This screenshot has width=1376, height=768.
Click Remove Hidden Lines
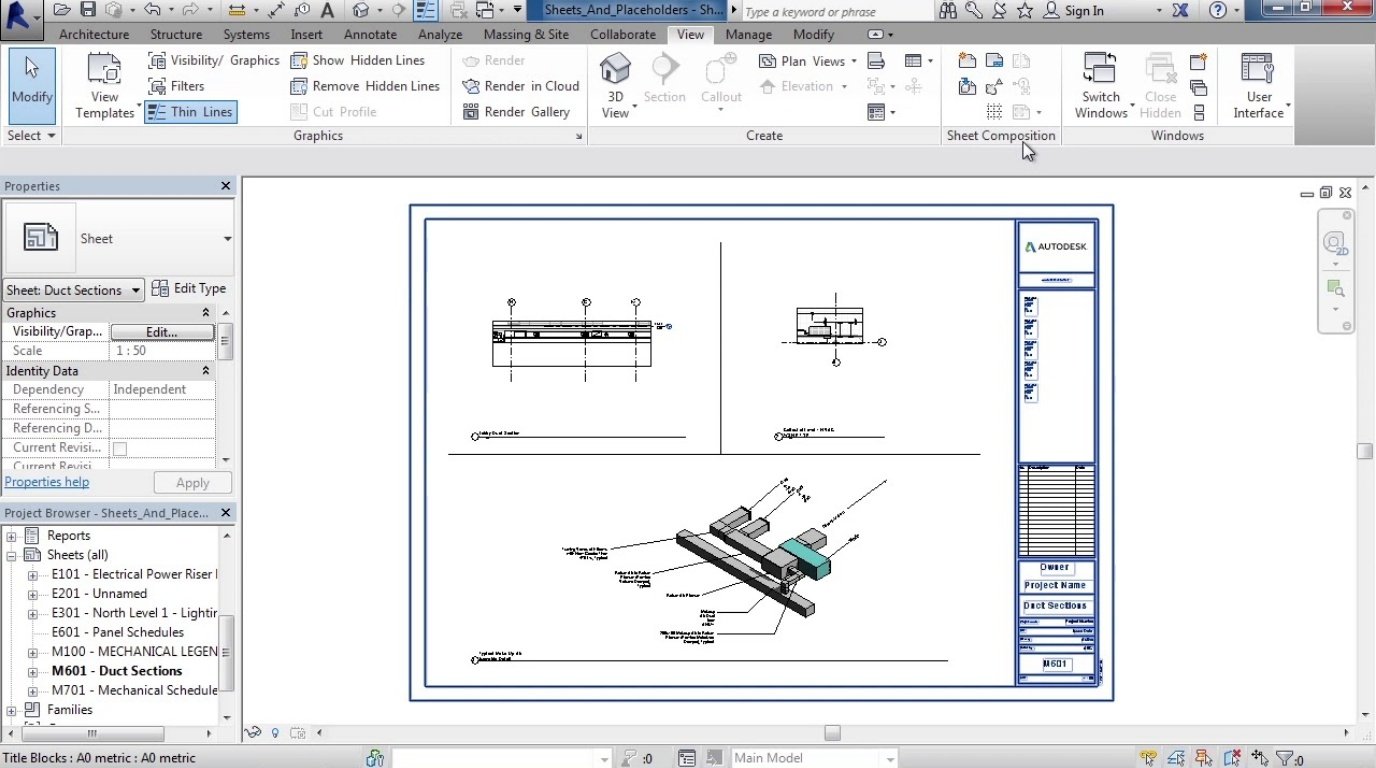[x=365, y=86]
